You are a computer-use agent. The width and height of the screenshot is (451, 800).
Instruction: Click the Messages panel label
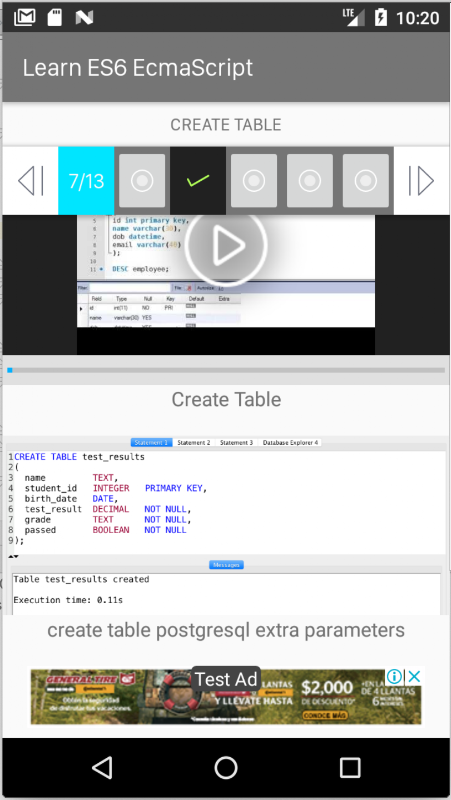[x=226, y=565]
